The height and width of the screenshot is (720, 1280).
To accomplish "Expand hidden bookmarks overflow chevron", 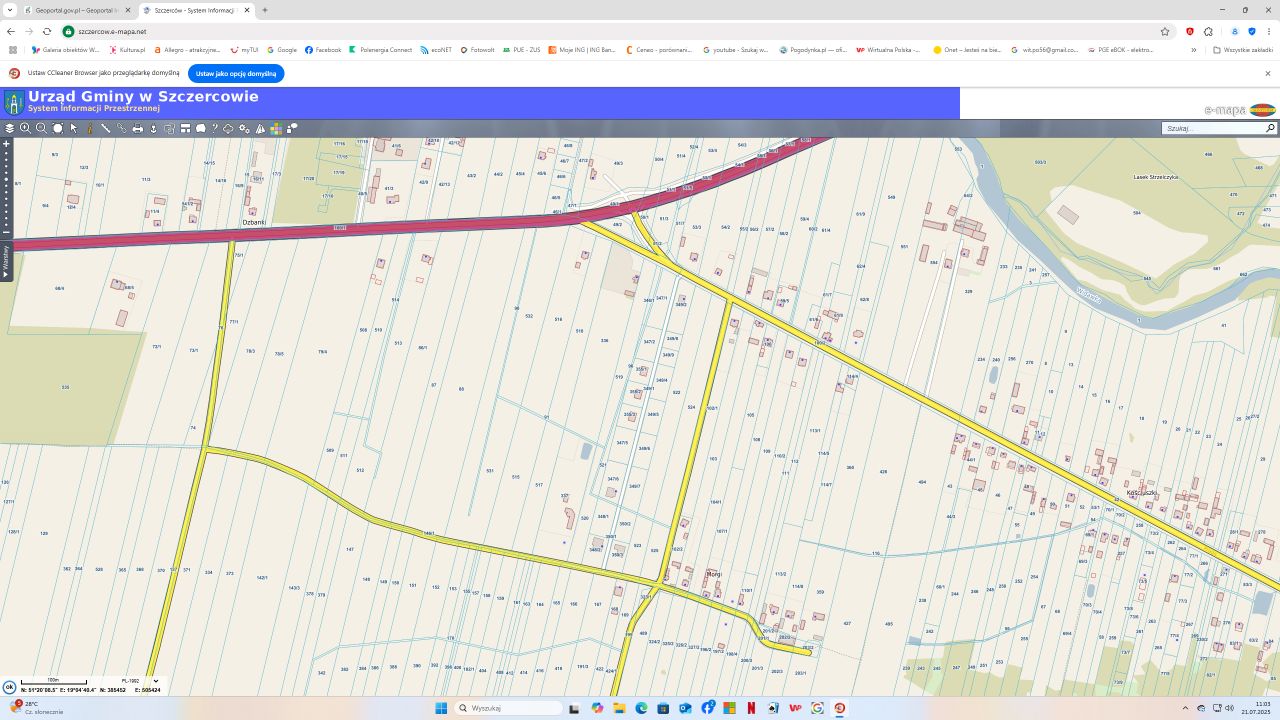I will (1193, 49).
